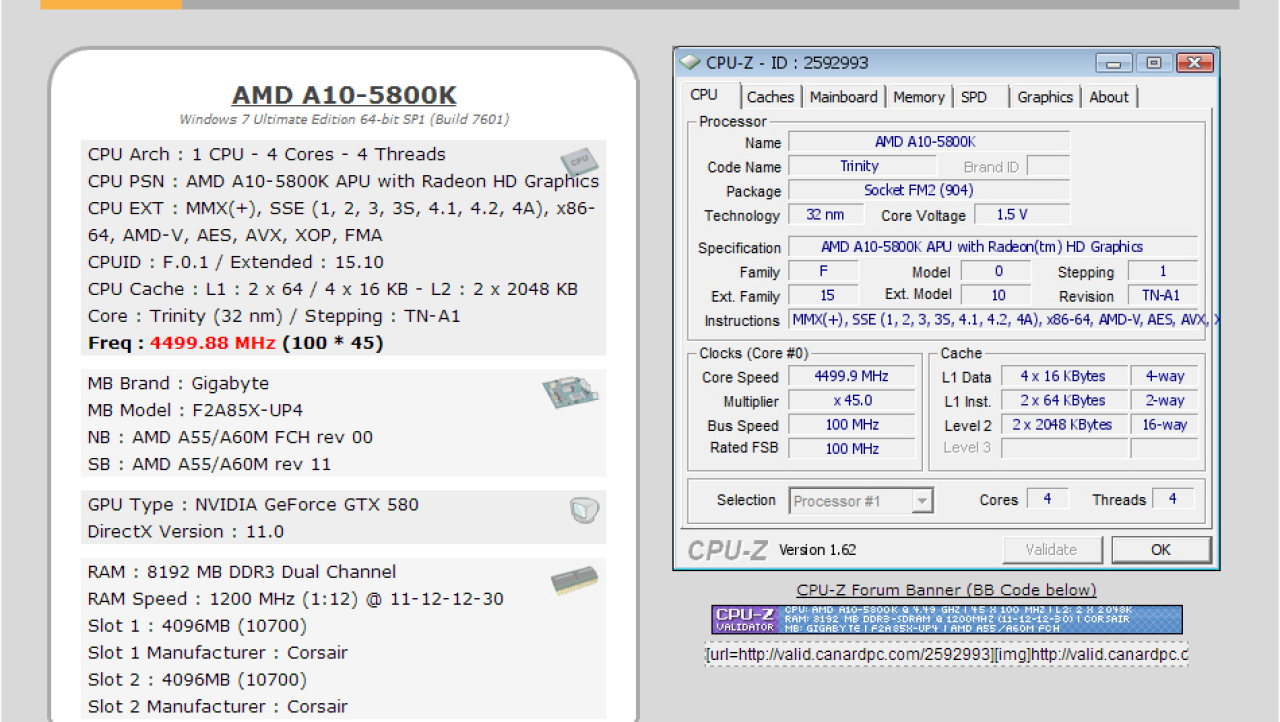
Task: Click the CPU-Z Forum Banner heading
Action: pyautogui.click(x=946, y=590)
